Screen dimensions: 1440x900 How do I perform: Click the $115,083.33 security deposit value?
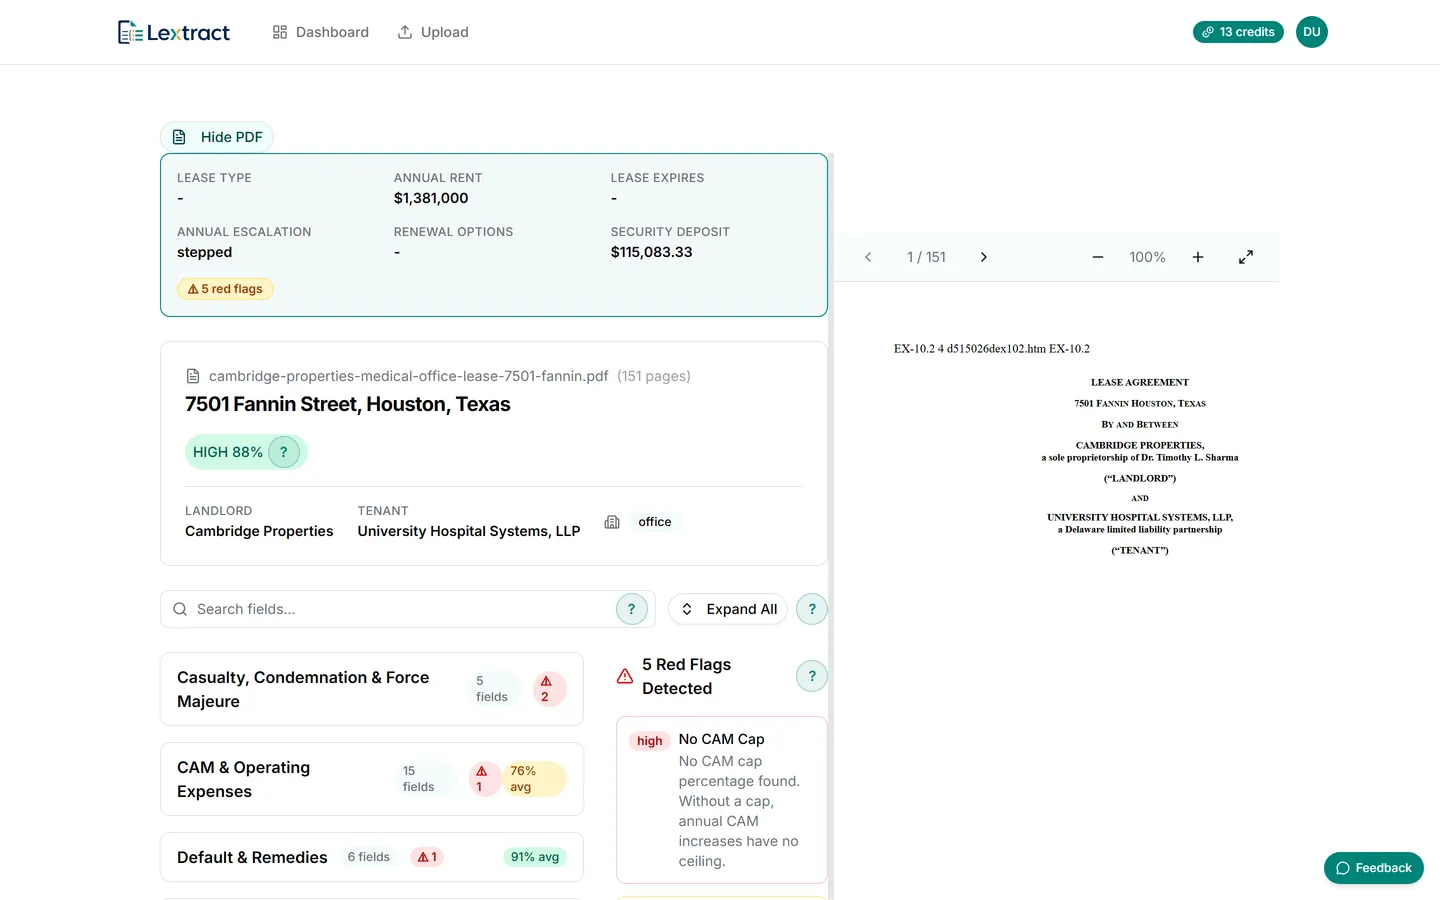(652, 252)
